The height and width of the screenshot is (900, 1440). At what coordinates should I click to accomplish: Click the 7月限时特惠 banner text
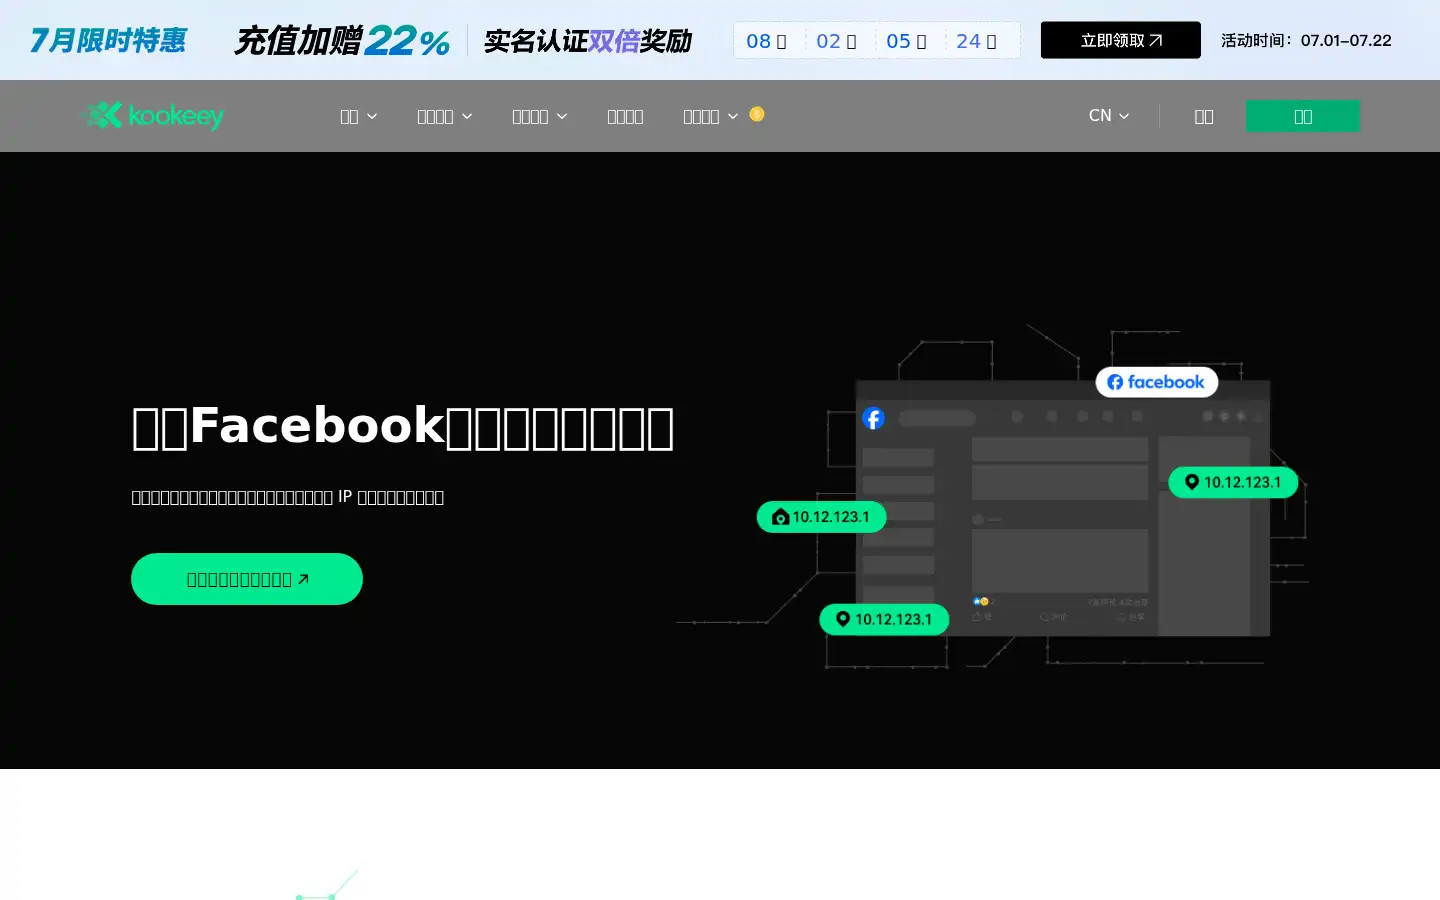click(108, 40)
